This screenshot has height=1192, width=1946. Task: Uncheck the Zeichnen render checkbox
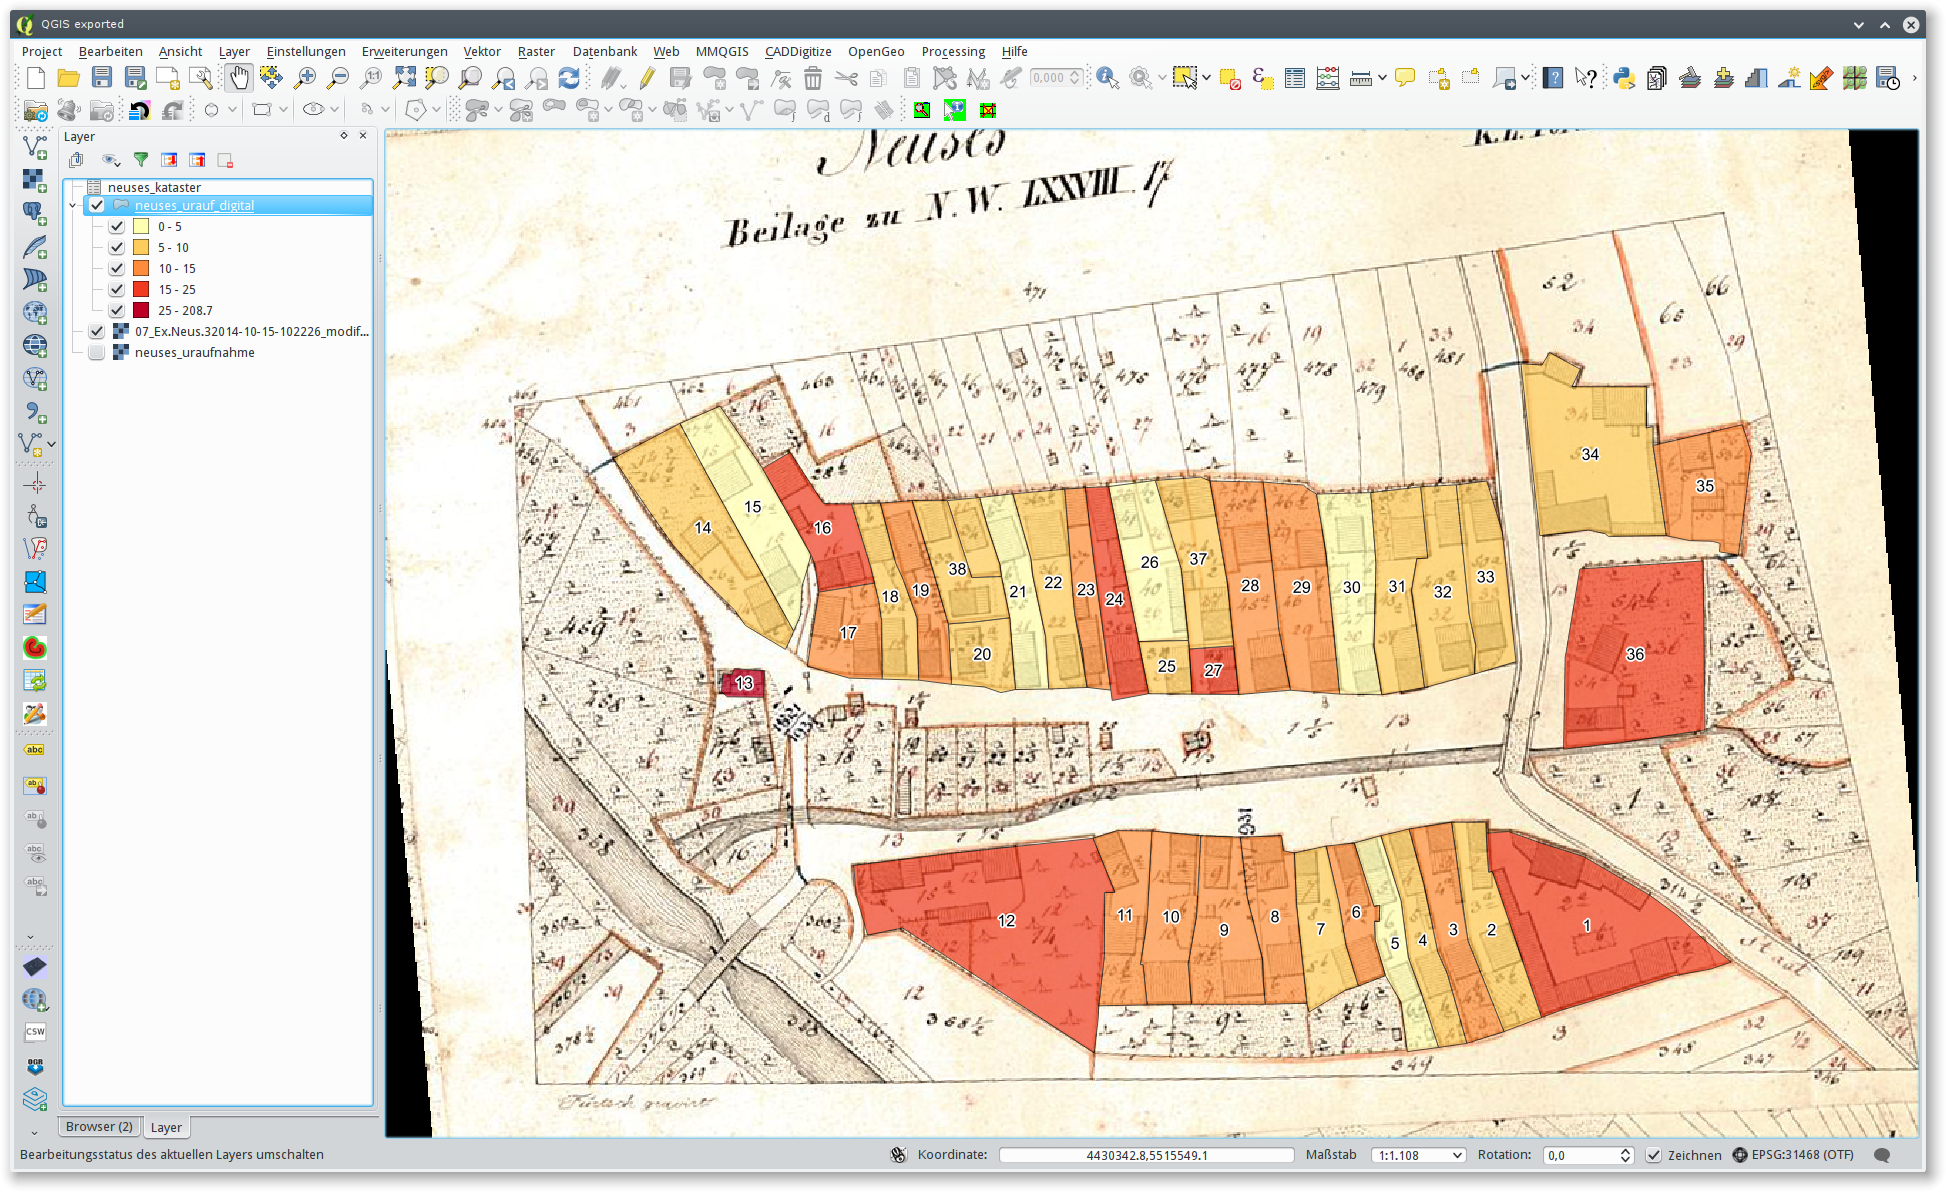pyautogui.click(x=1654, y=1155)
